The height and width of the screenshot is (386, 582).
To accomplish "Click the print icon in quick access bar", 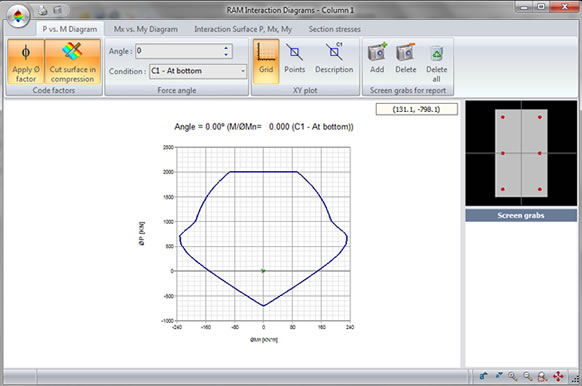I will click(x=43, y=10).
